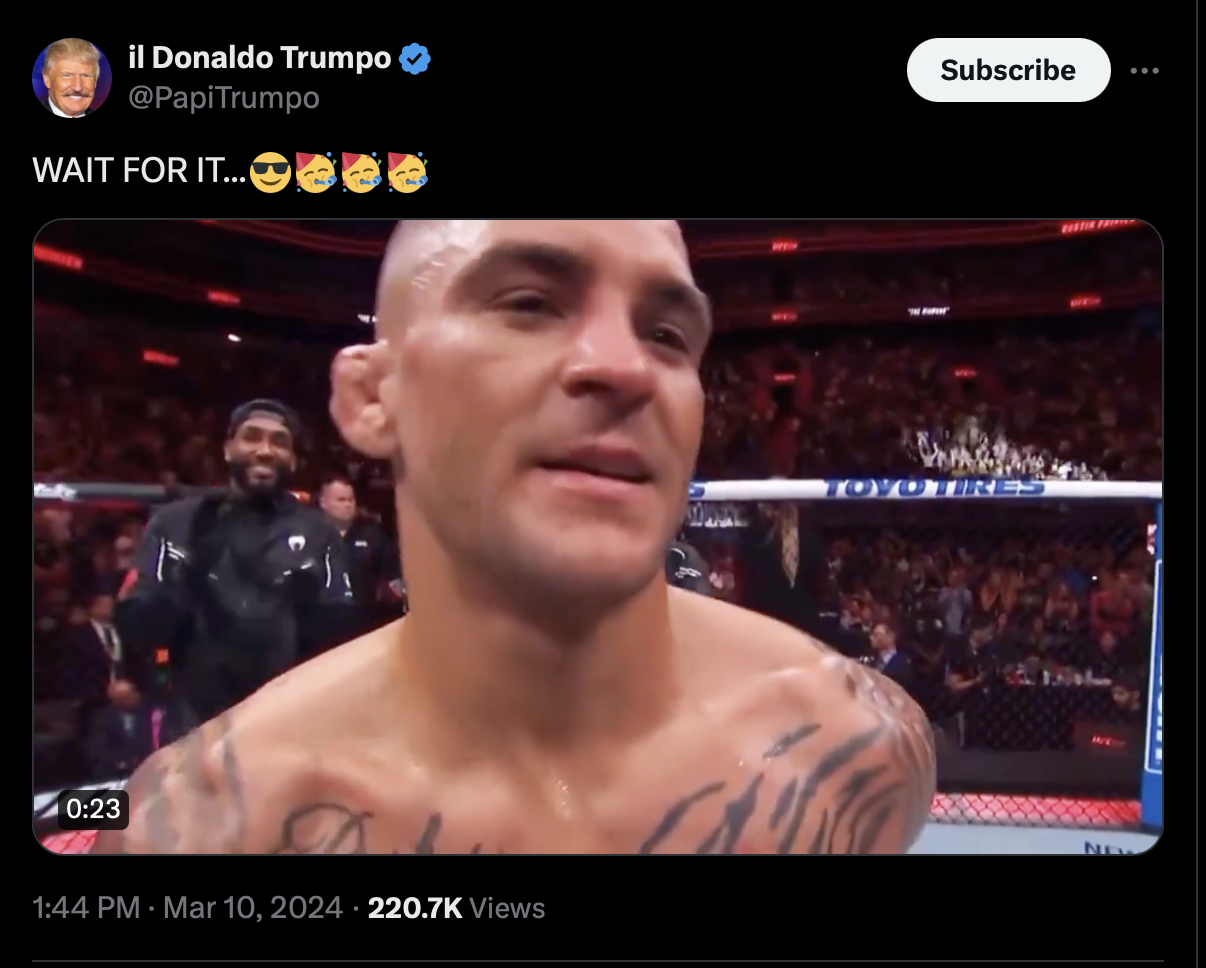1206x968 pixels.
Task: Subscribe to this account
Action: click(x=1008, y=70)
